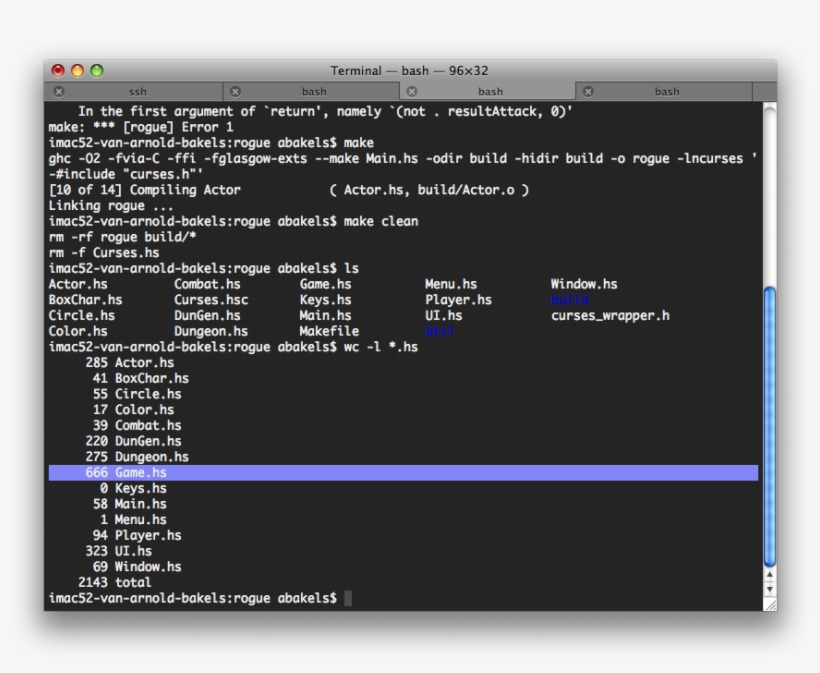Screen dimensions: 820x673
Task: Close the ssh tab with its x icon
Action: point(59,91)
